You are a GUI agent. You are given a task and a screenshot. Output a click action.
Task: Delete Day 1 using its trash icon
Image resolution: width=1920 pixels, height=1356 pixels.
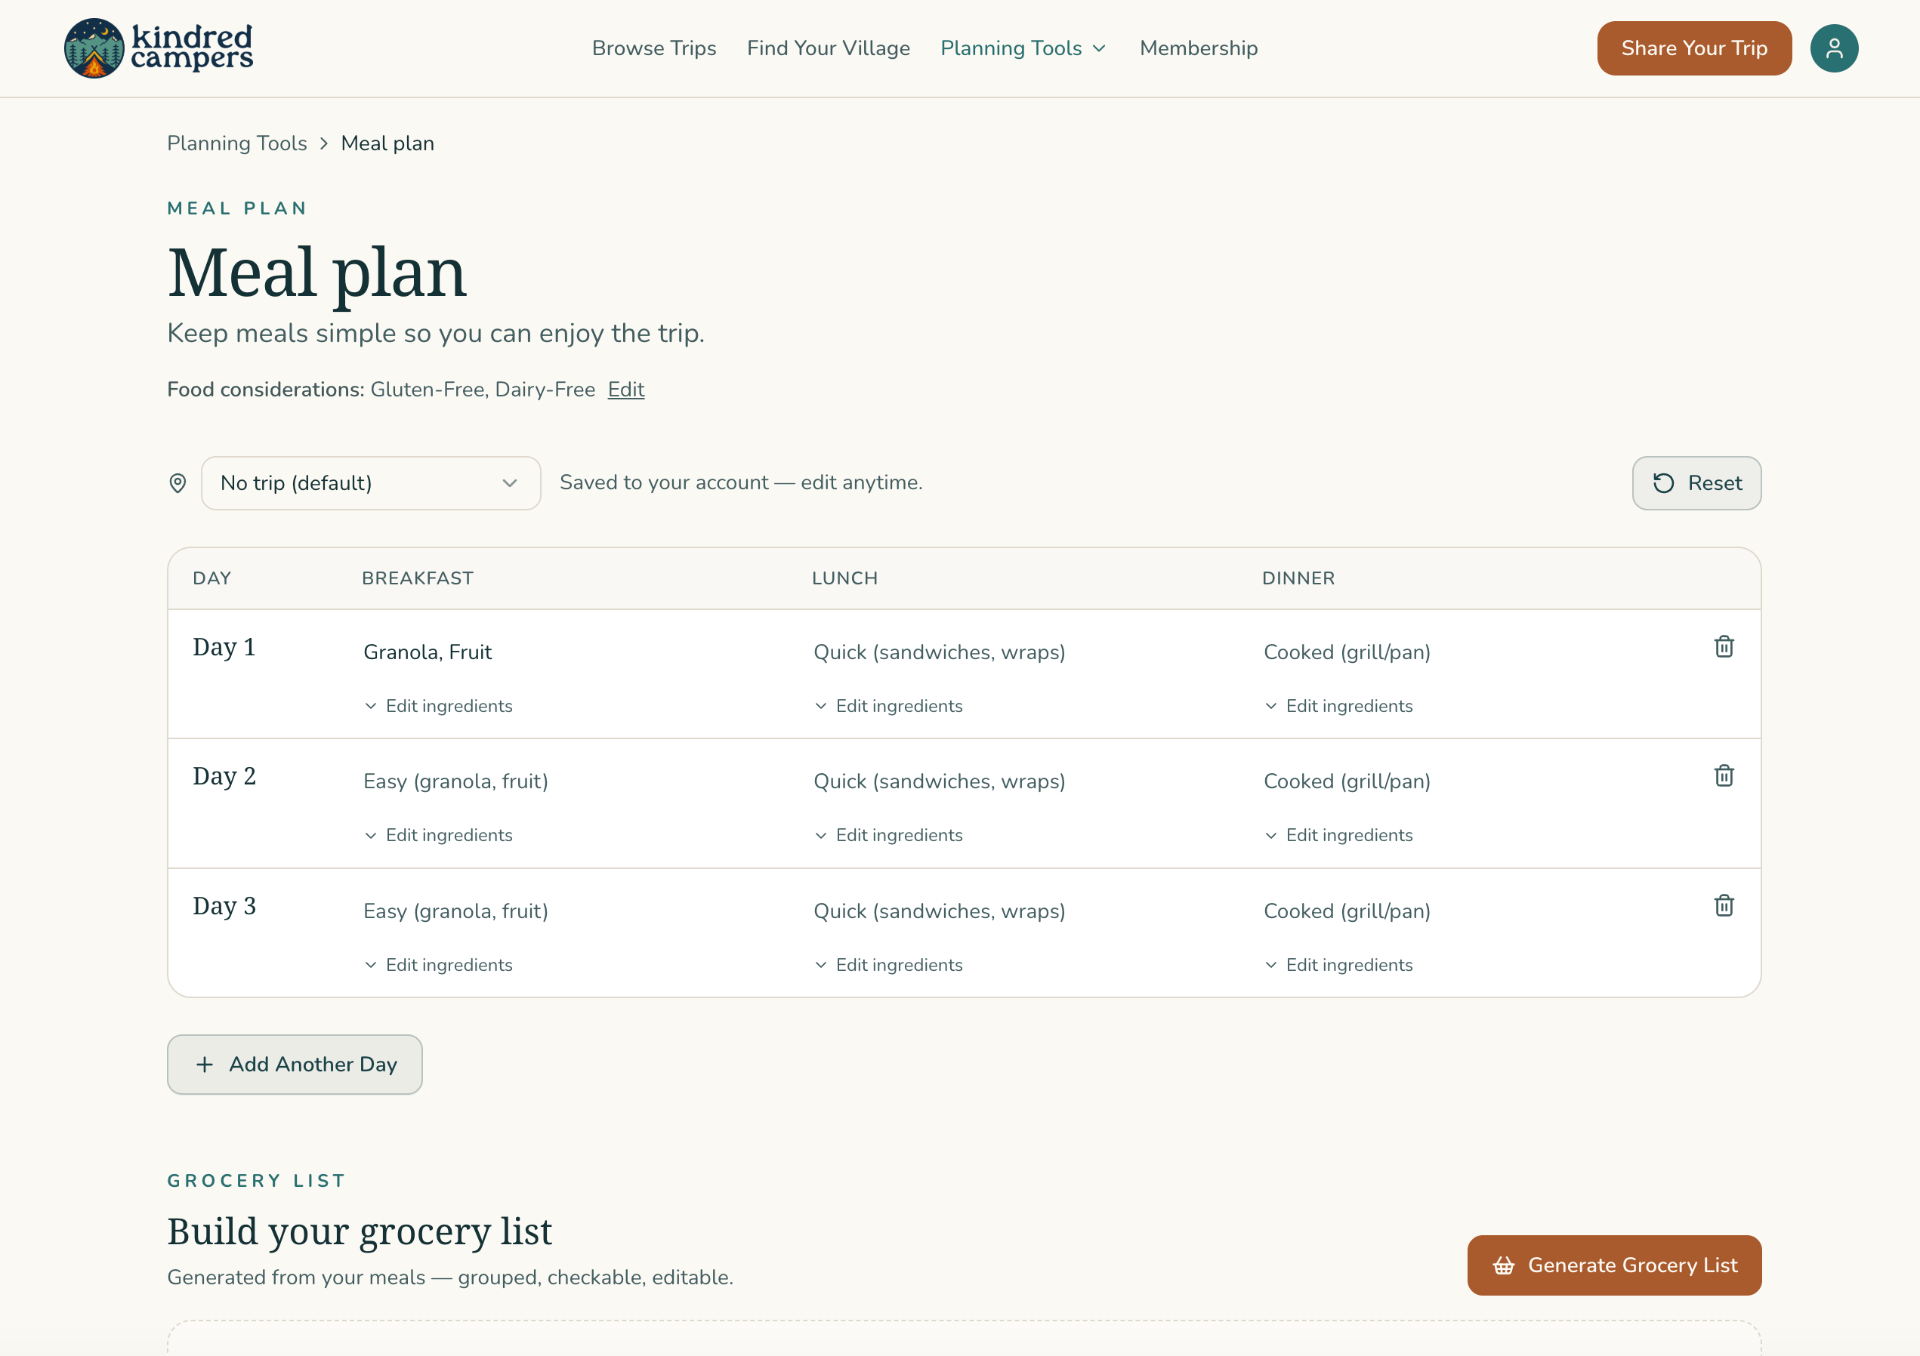(1724, 647)
